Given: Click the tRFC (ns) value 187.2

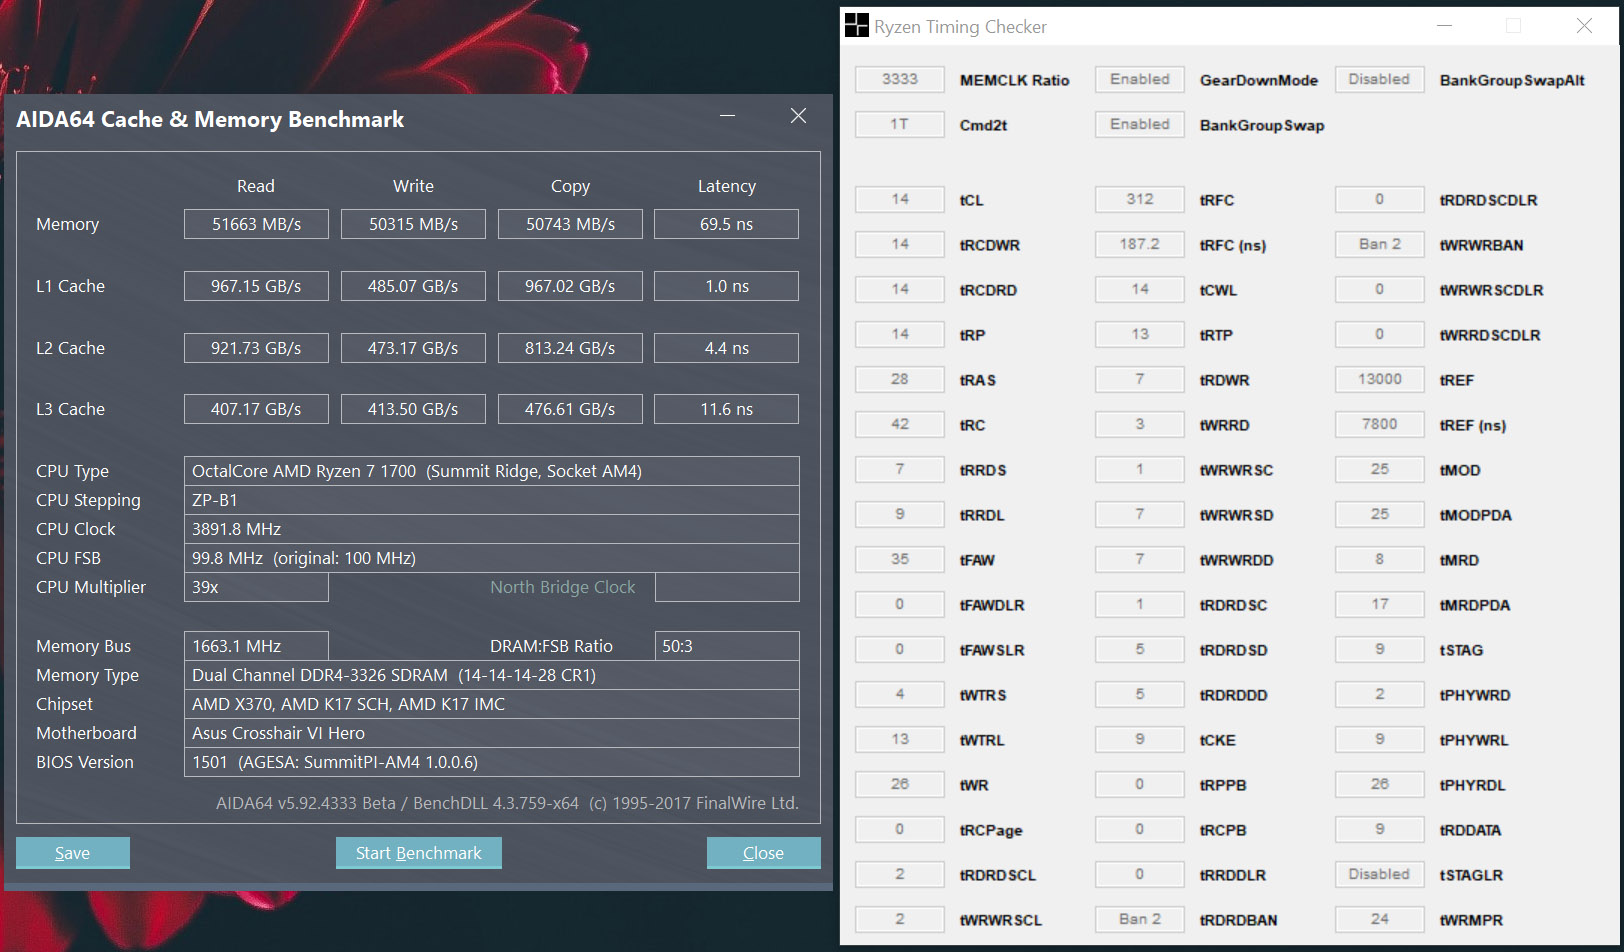Looking at the screenshot, I should 1140,244.
